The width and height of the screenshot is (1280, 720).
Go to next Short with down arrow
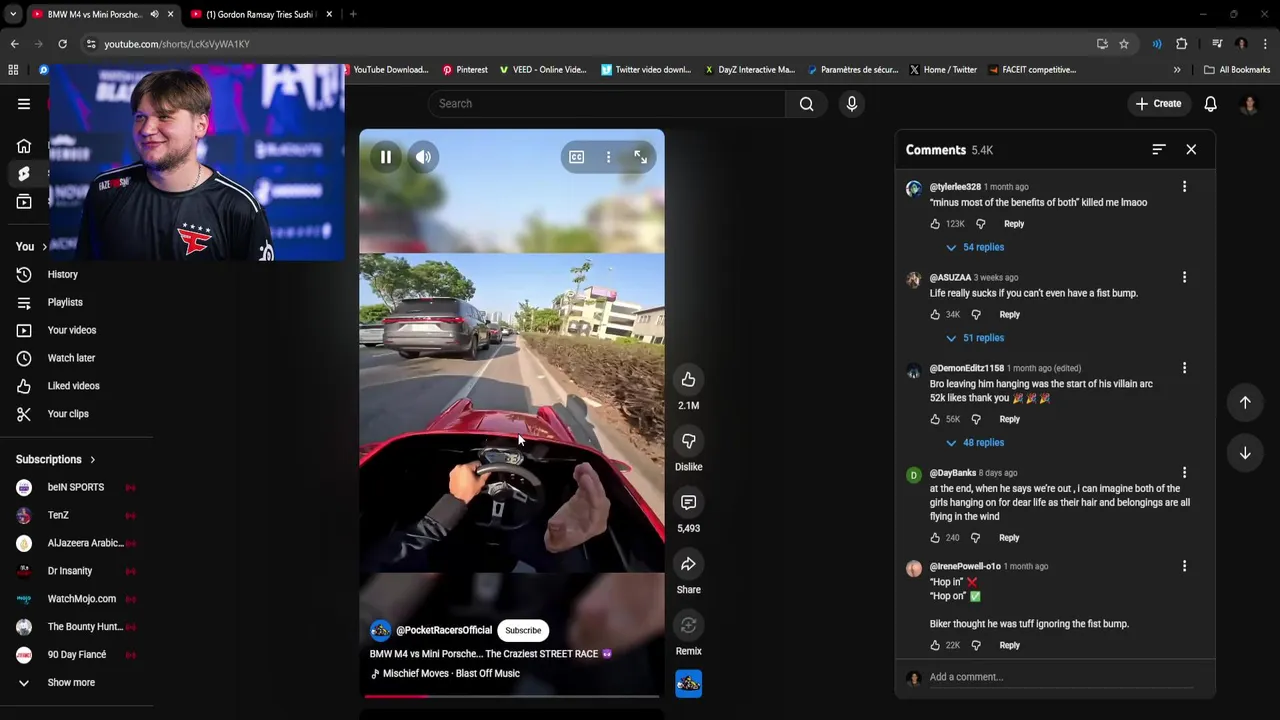click(x=1245, y=453)
